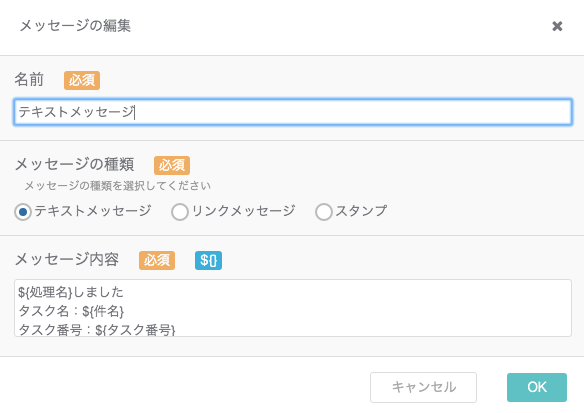
Task: Place cursor on the タスク番号 line
Action: (97, 330)
